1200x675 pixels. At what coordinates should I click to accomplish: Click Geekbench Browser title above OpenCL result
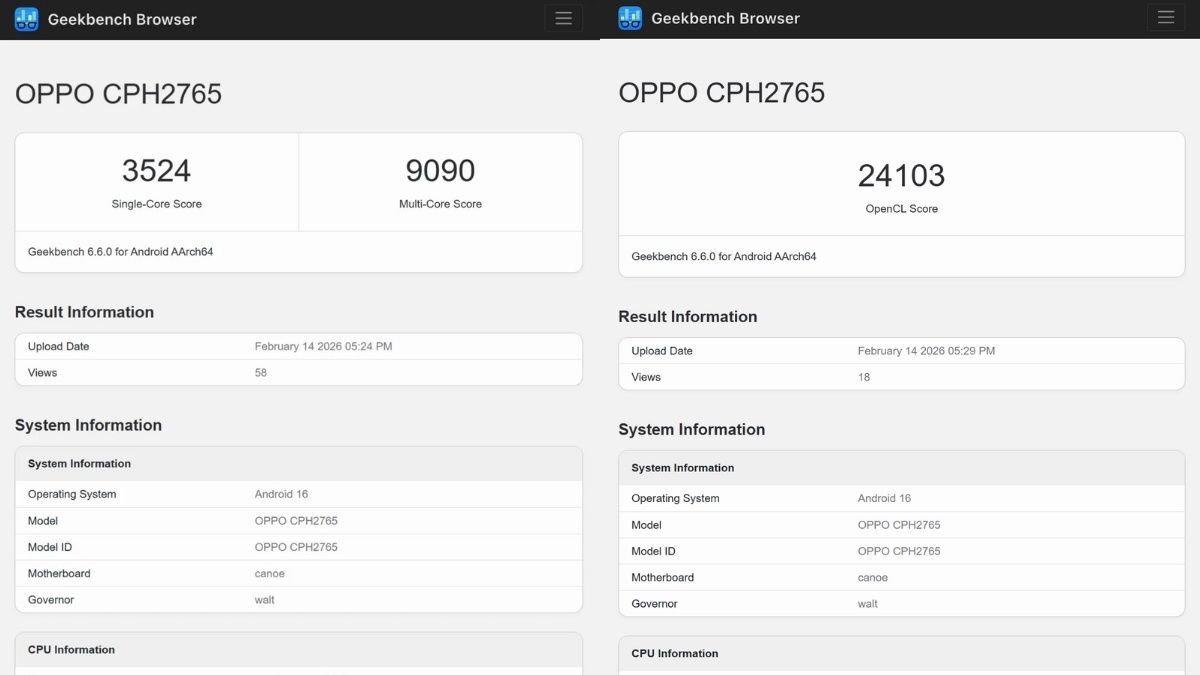click(x=725, y=18)
